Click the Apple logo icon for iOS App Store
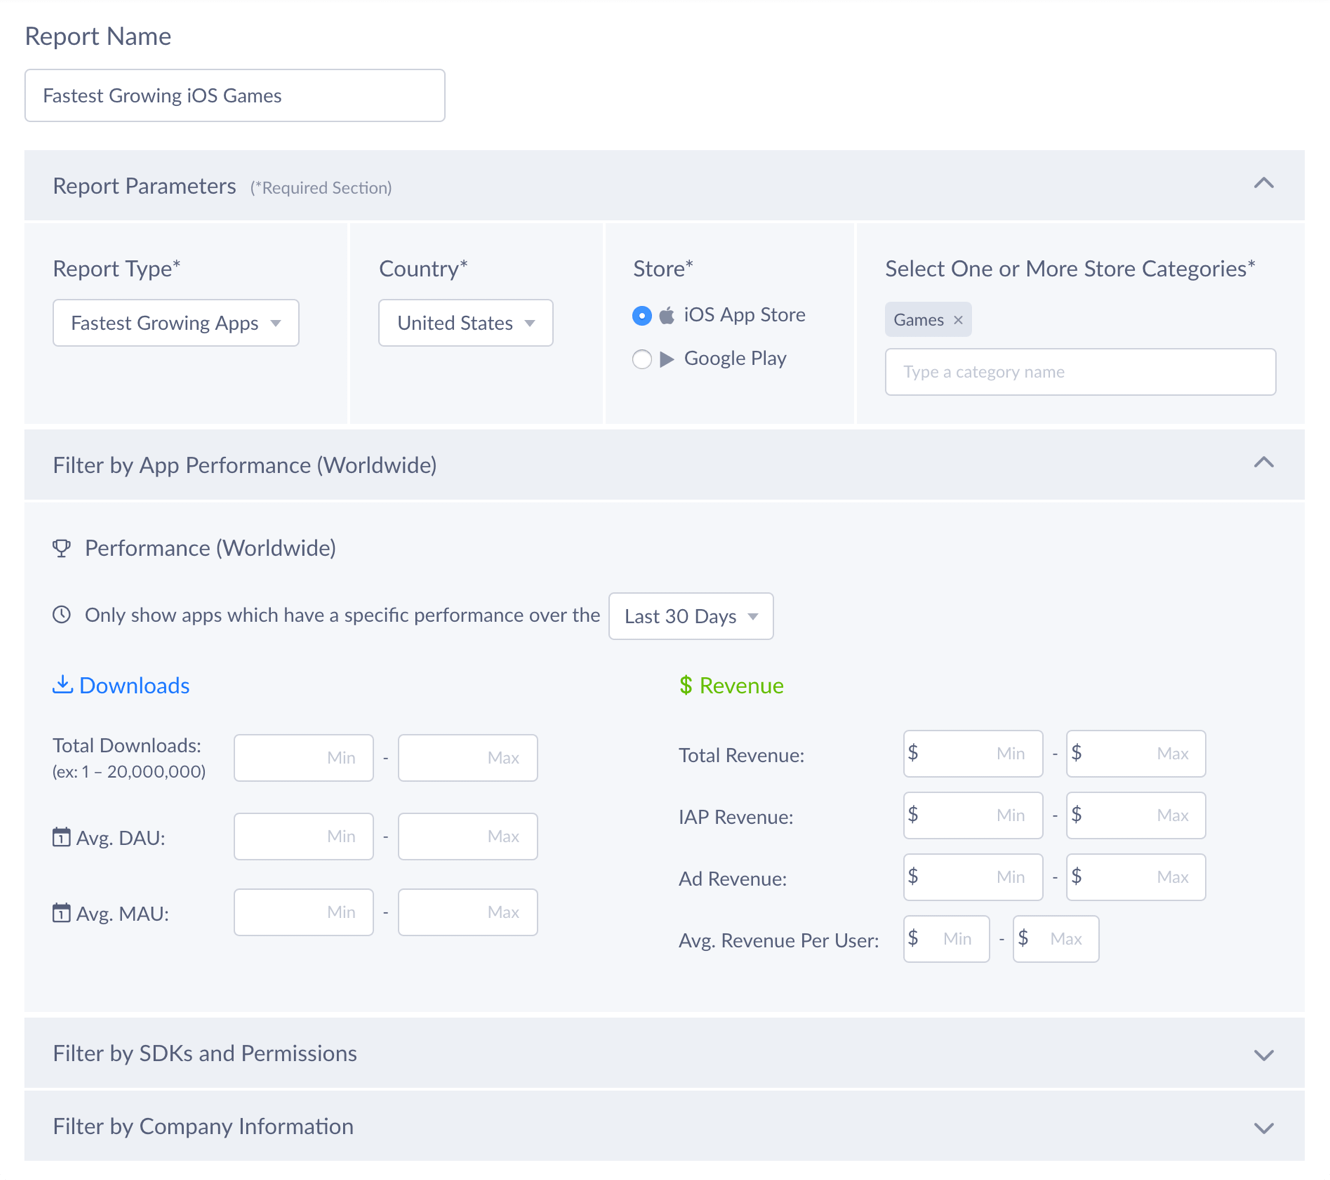 coord(667,315)
